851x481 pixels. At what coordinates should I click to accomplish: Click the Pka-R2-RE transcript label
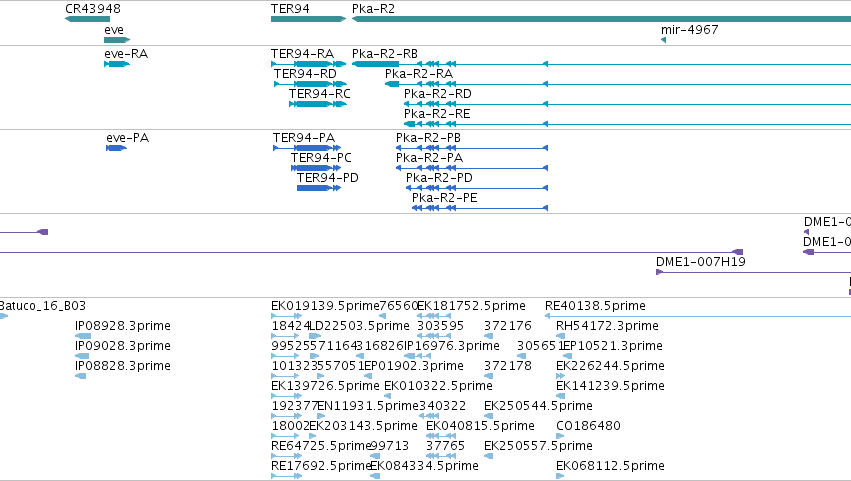pos(437,114)
